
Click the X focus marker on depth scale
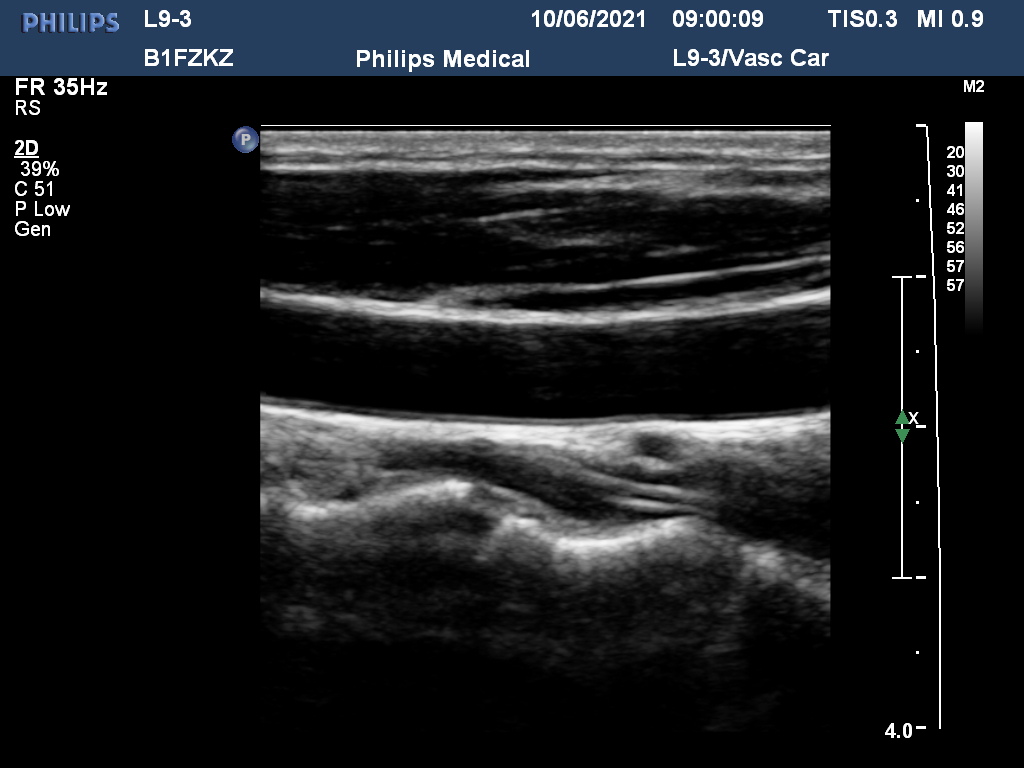point(914,417)
